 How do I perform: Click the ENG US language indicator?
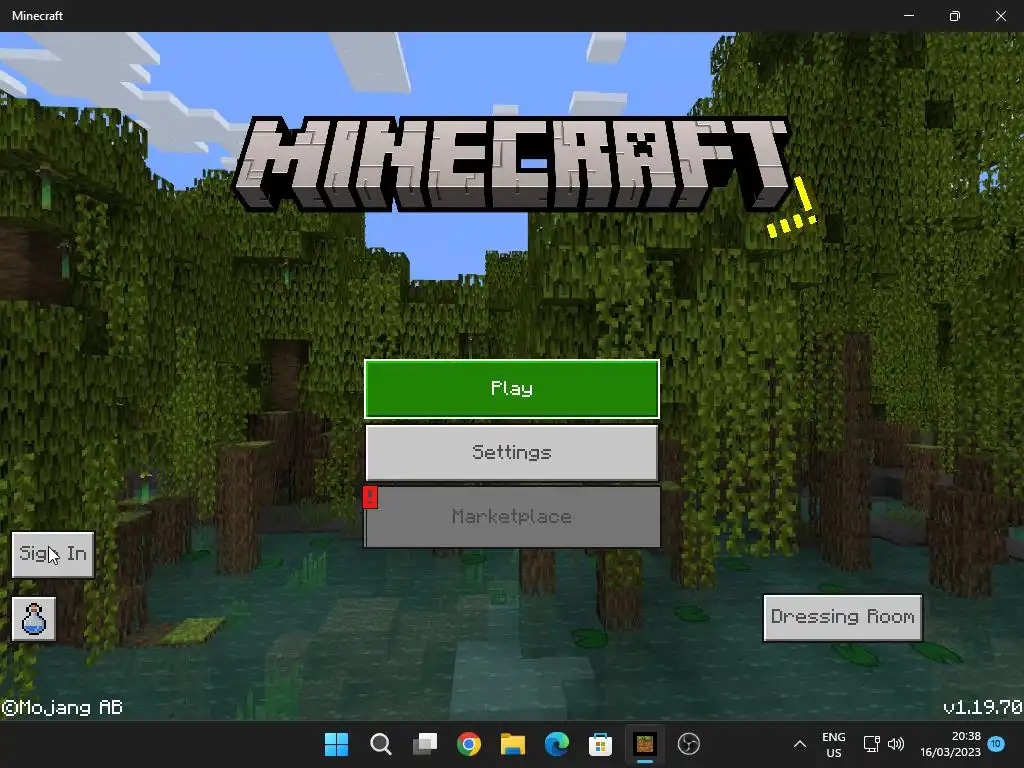[833, 744]
